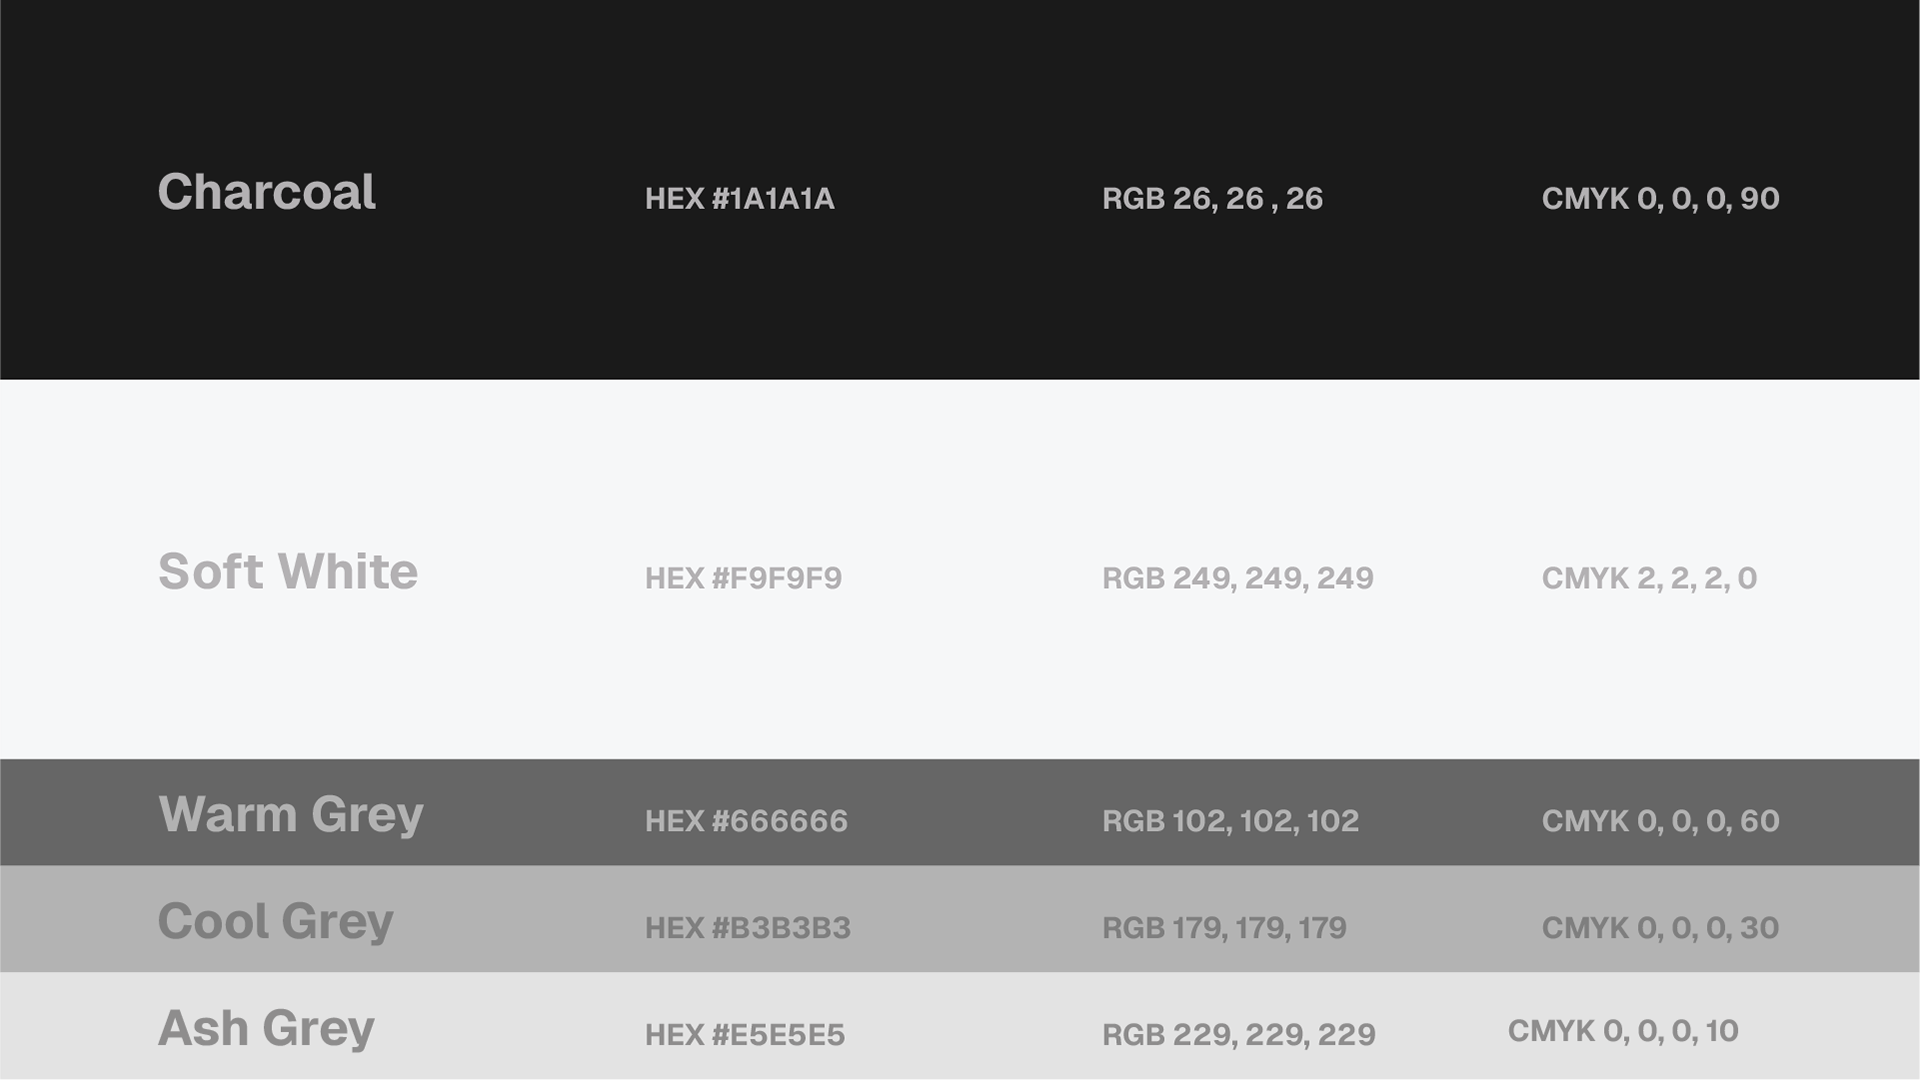Screen dimensions: 1920x1080
Task: Click the CMYK 0, 0, 0, 90 value
Action: click(x=1660, y=199)
